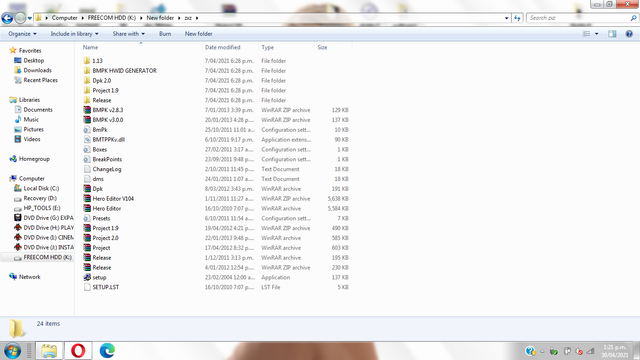This screenshot has height=360, width=640.
Task: Toggle the preview pane button
Action: pyautogui.click(x=612, y=34)
